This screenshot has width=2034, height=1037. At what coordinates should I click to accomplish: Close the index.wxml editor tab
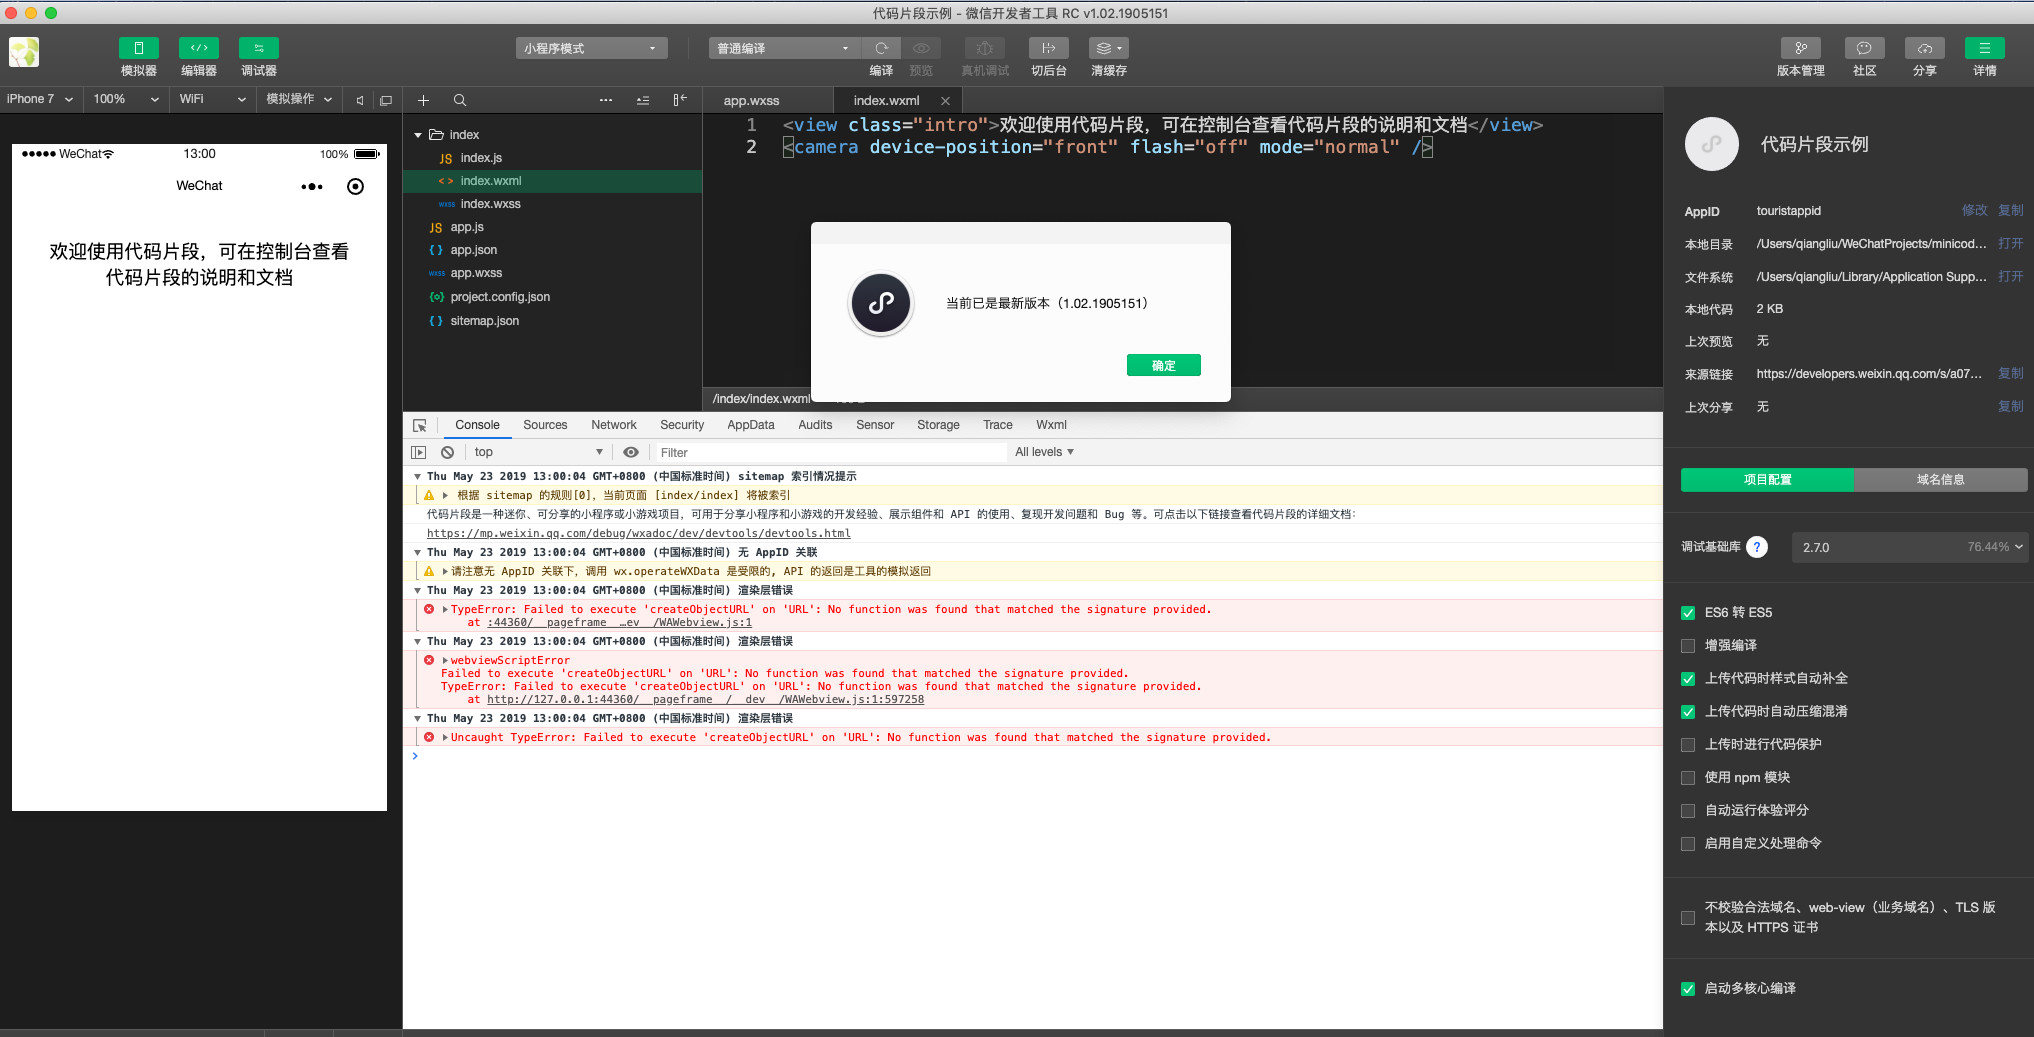click(x=945, y=101)
